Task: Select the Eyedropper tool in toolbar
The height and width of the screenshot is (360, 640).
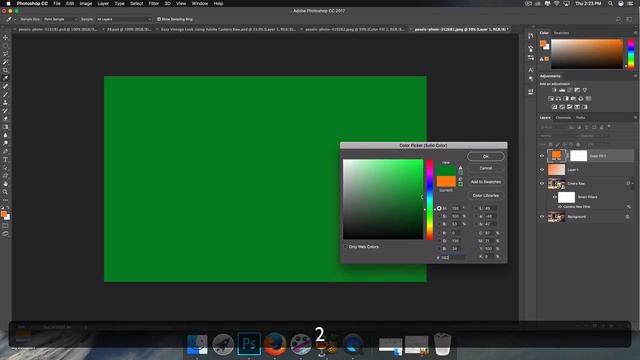Action: tap(5, 78)
